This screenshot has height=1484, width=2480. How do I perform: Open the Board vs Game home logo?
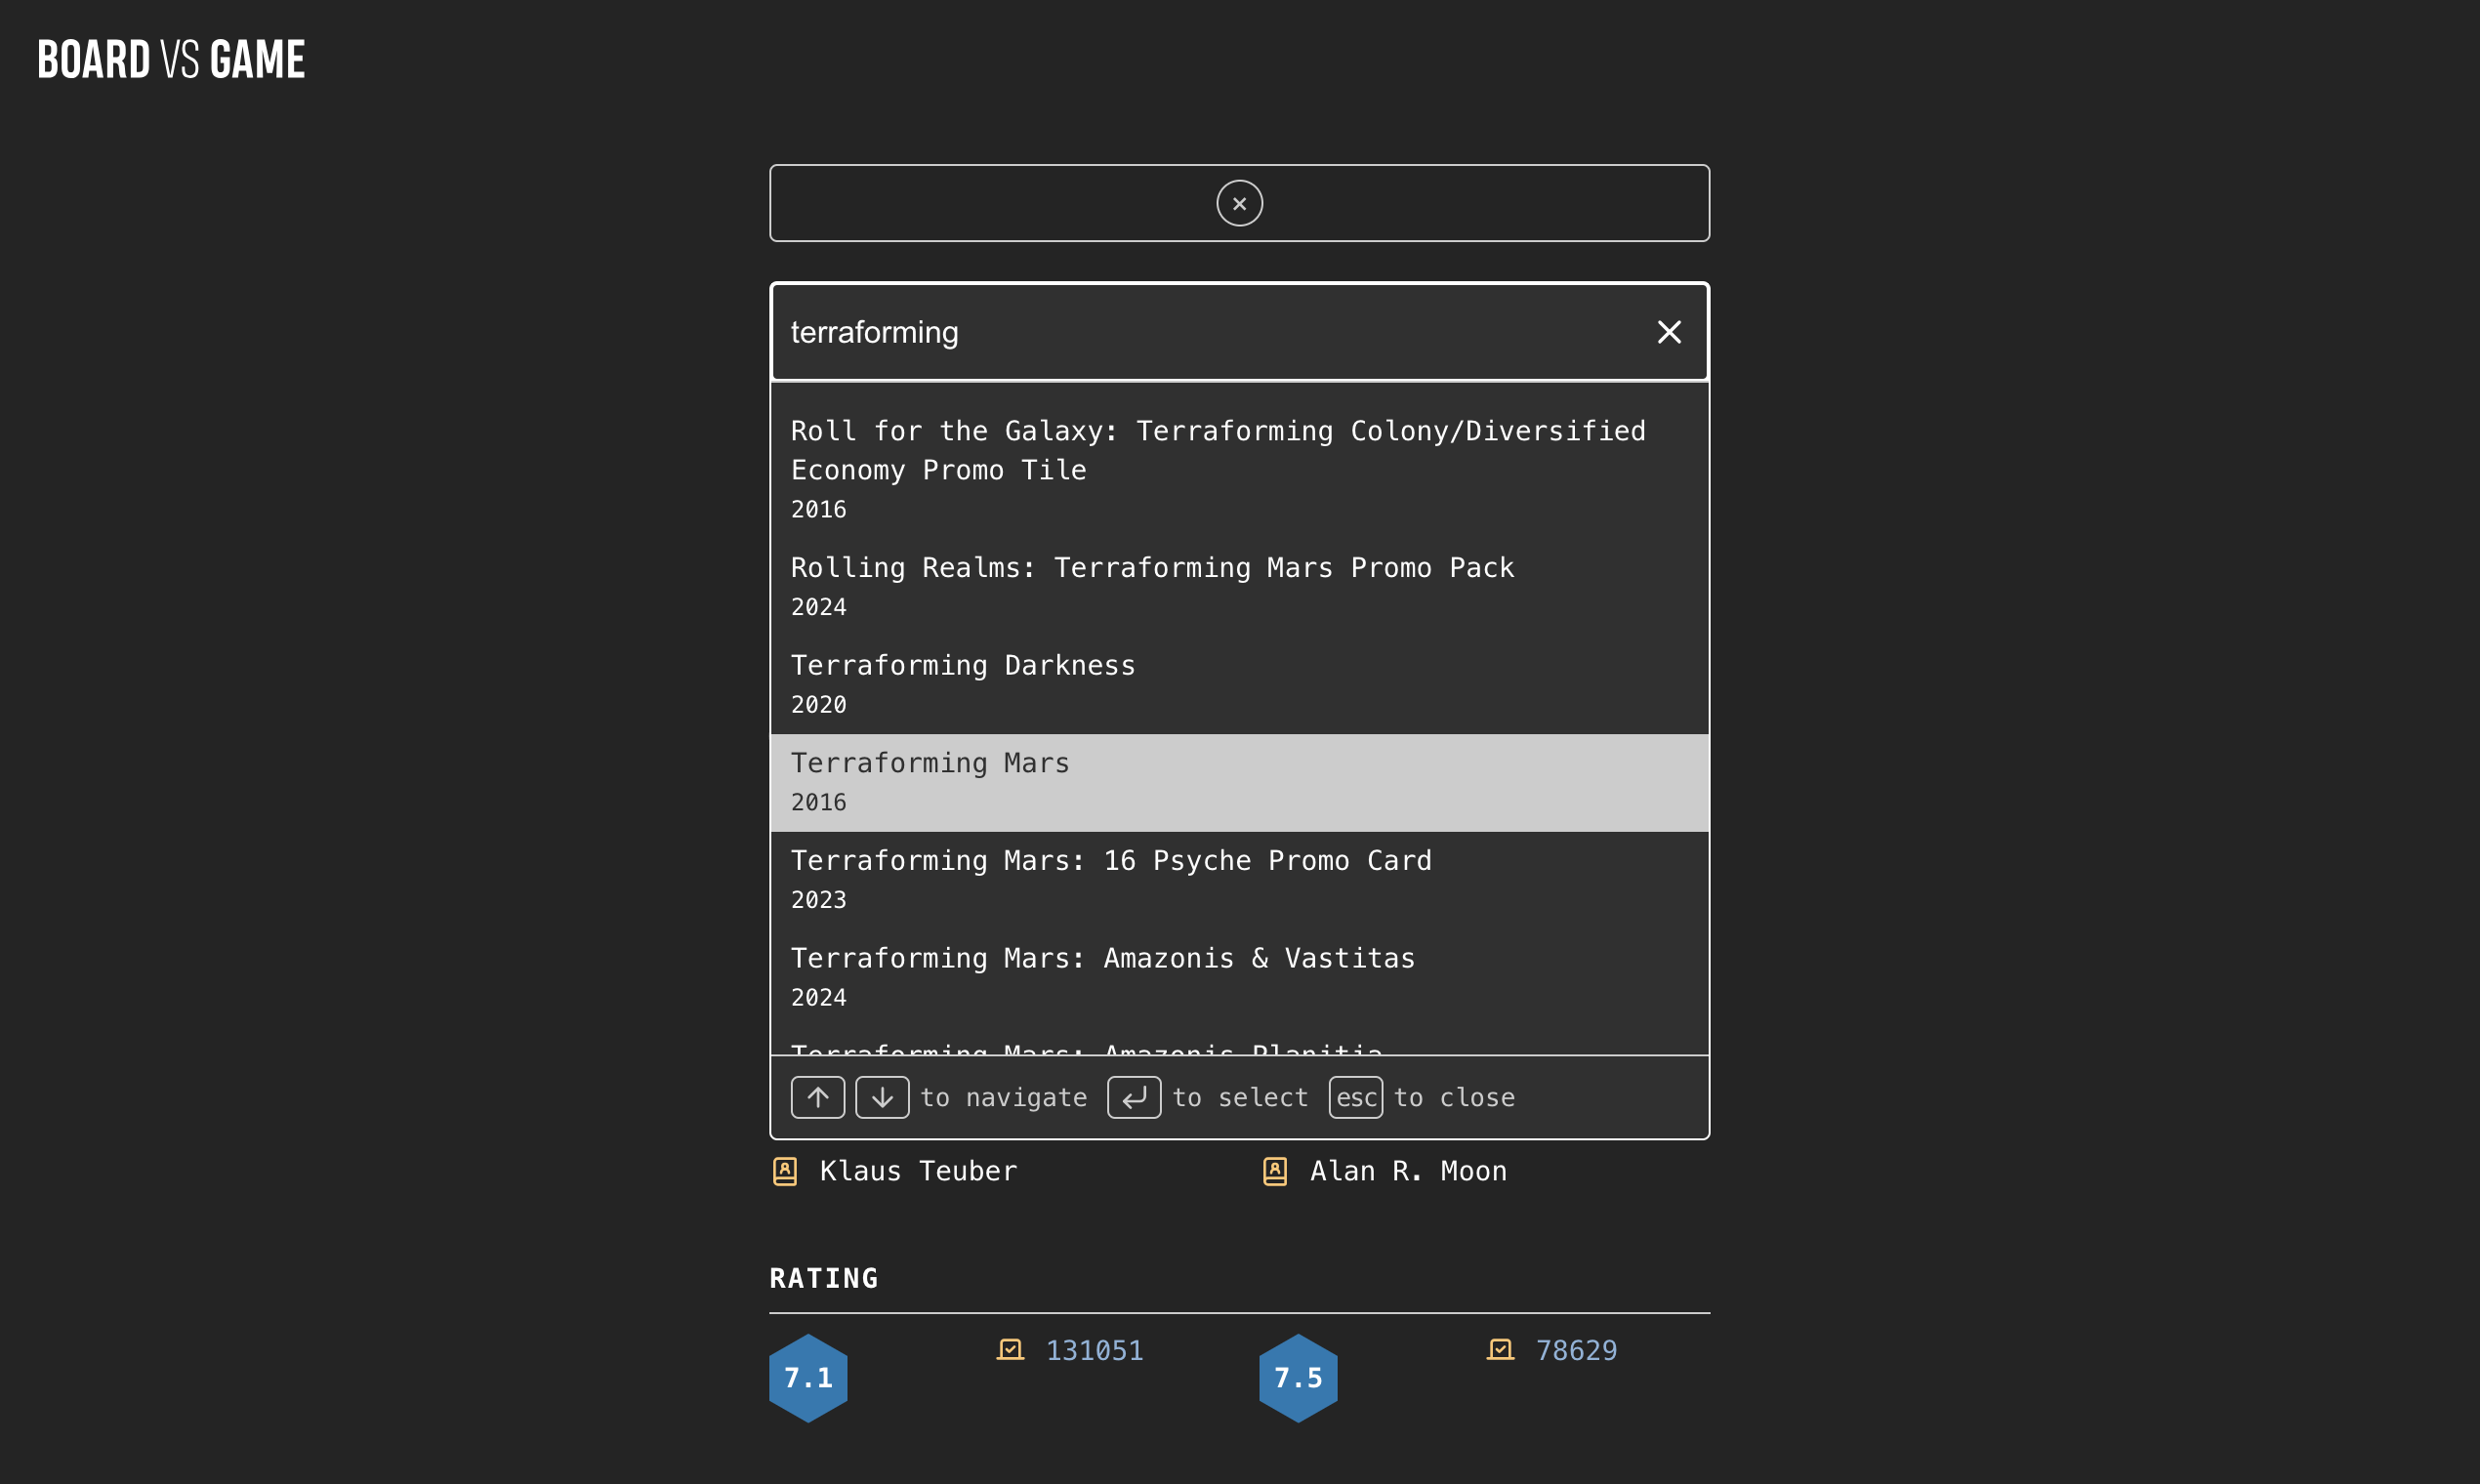pyautogui.click(x=171, y=60)
